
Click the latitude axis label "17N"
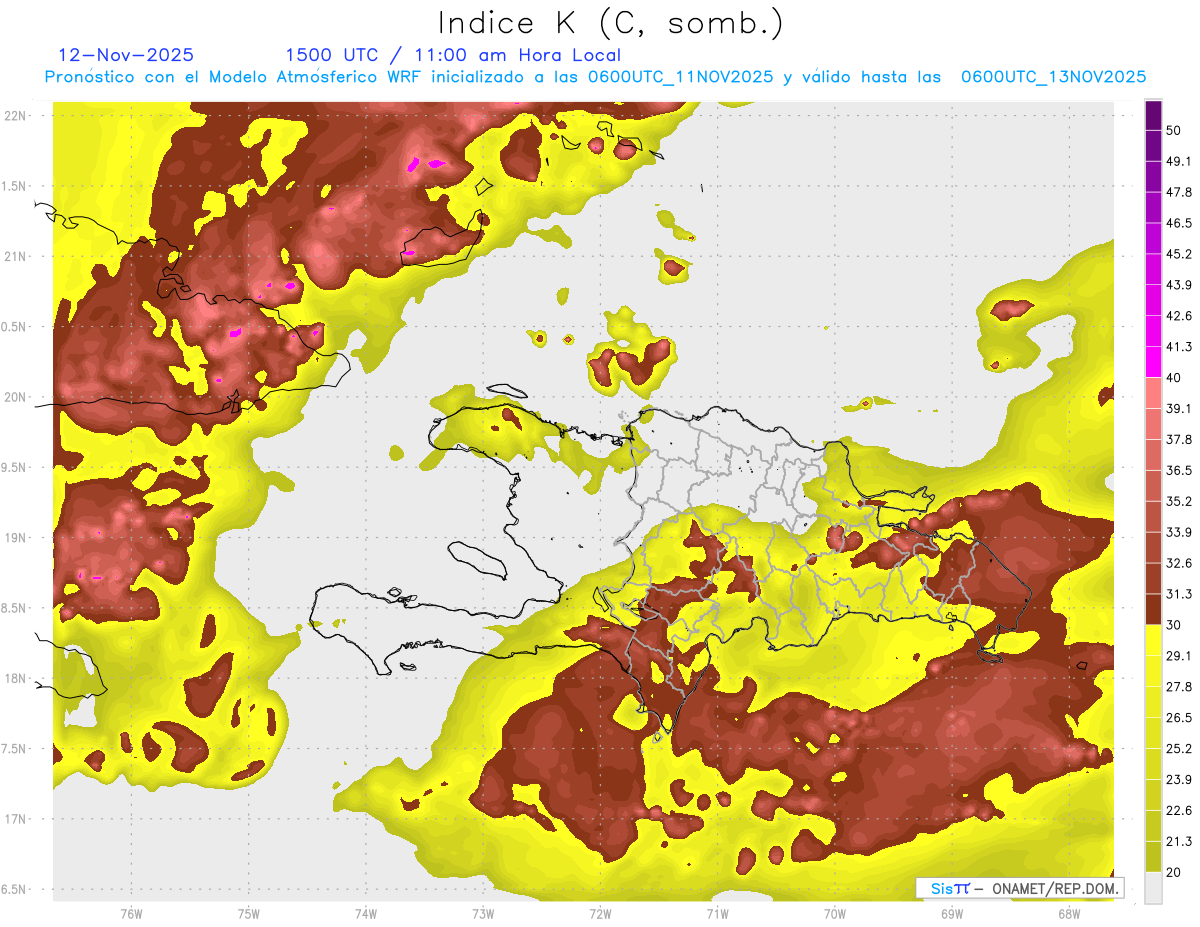coord(17,819)
